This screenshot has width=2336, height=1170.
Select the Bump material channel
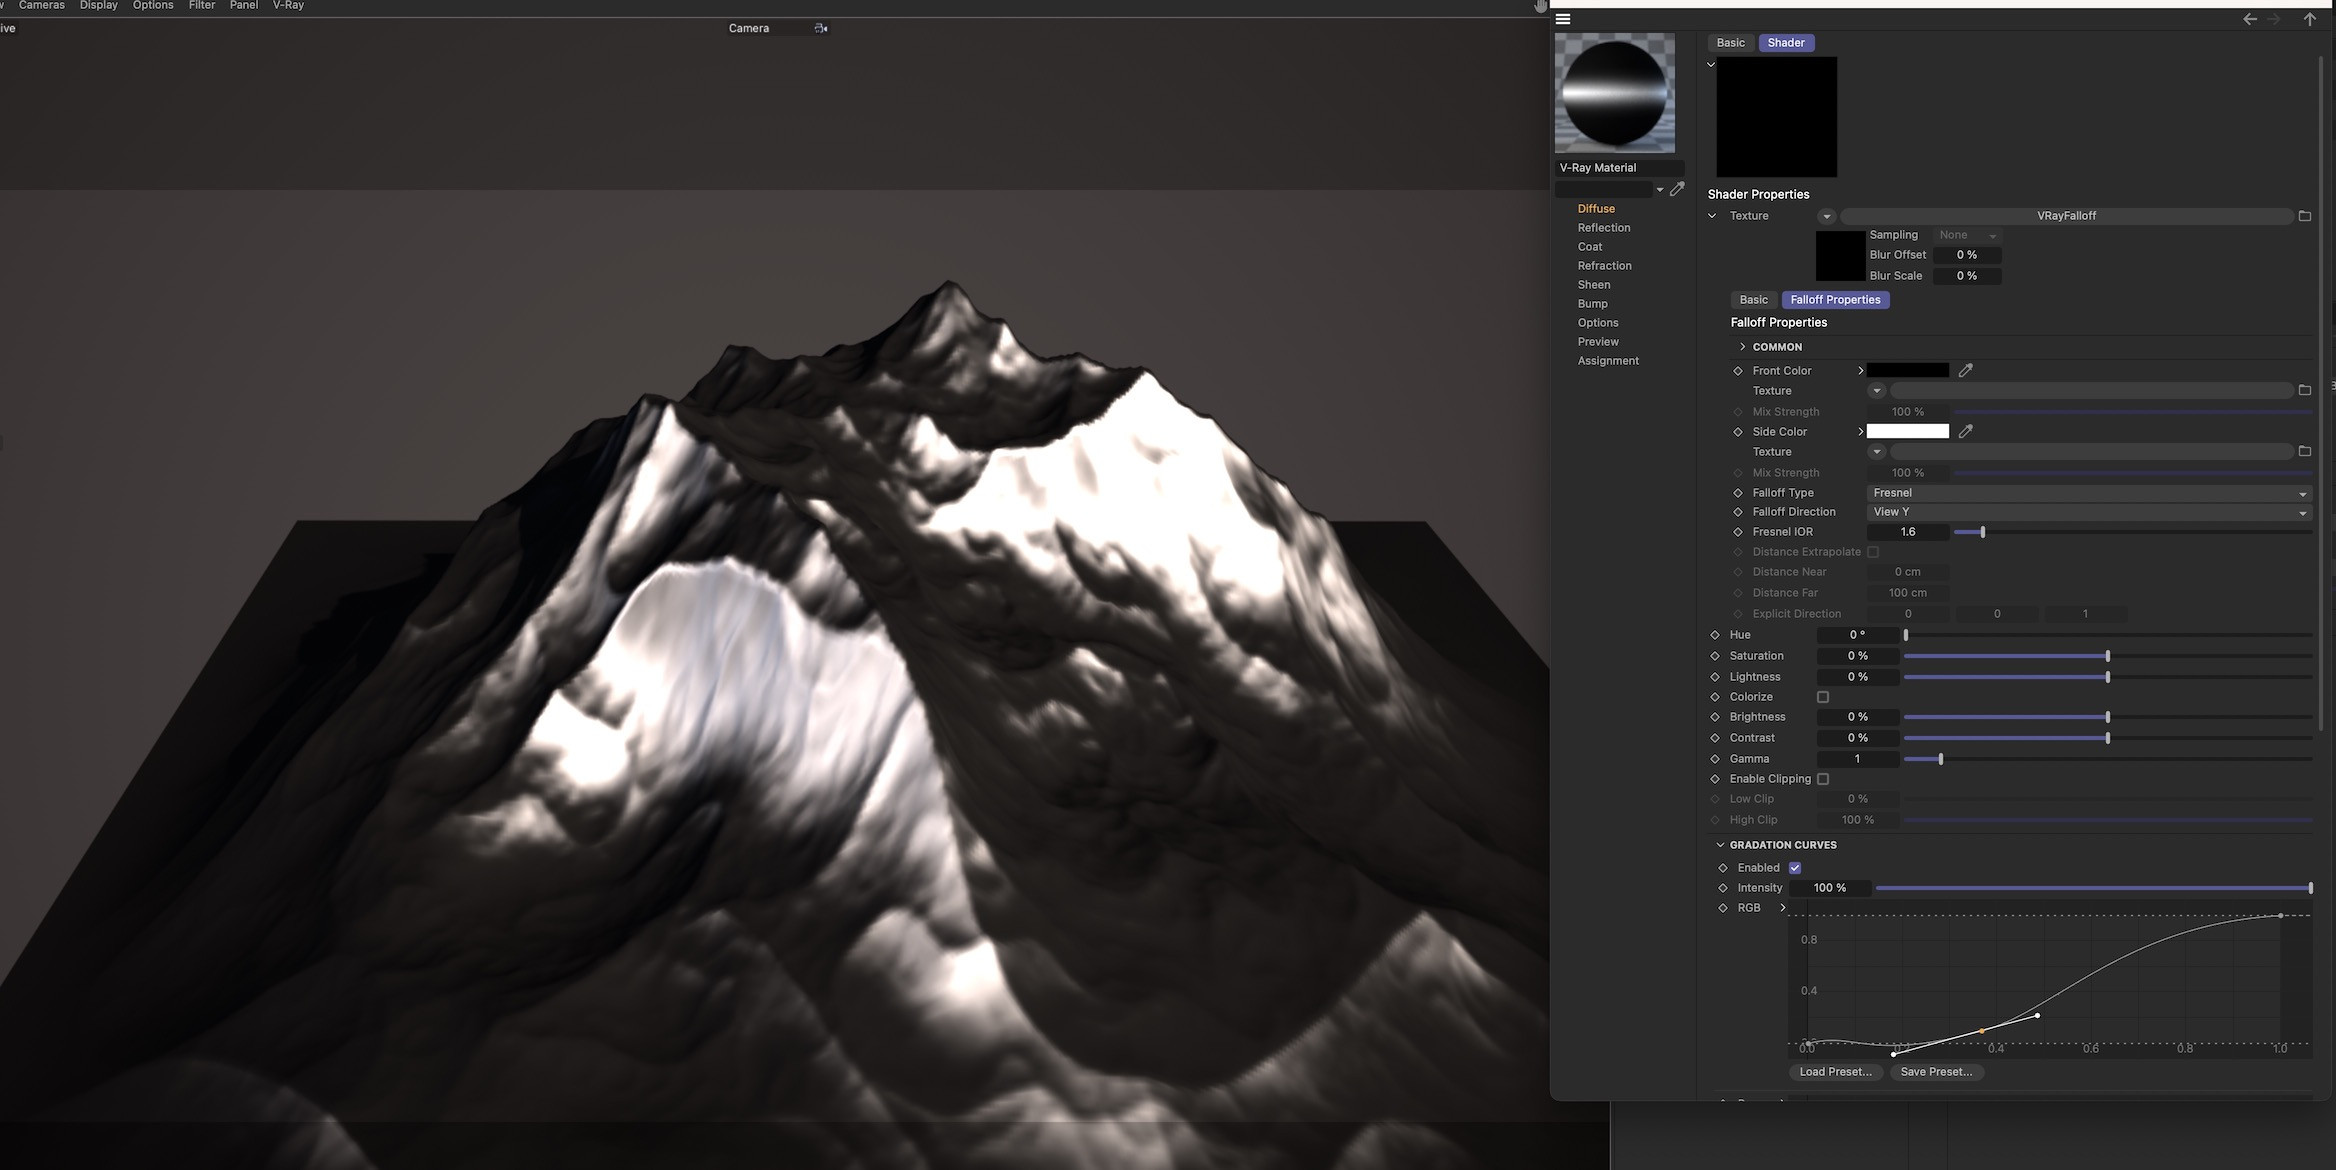1593,304
